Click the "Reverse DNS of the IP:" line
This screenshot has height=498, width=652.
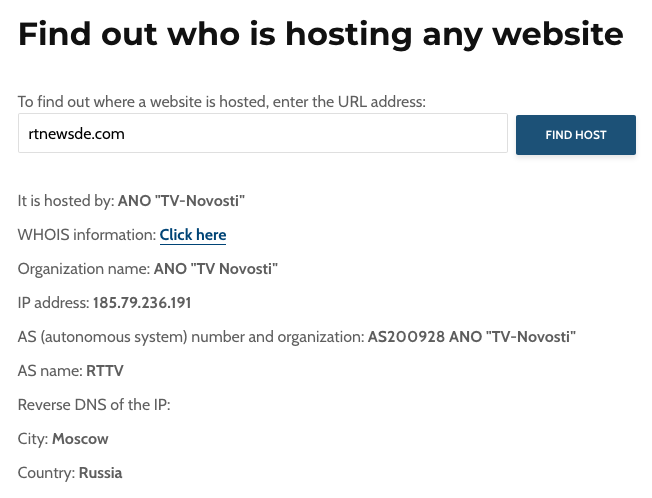point(94,405)
